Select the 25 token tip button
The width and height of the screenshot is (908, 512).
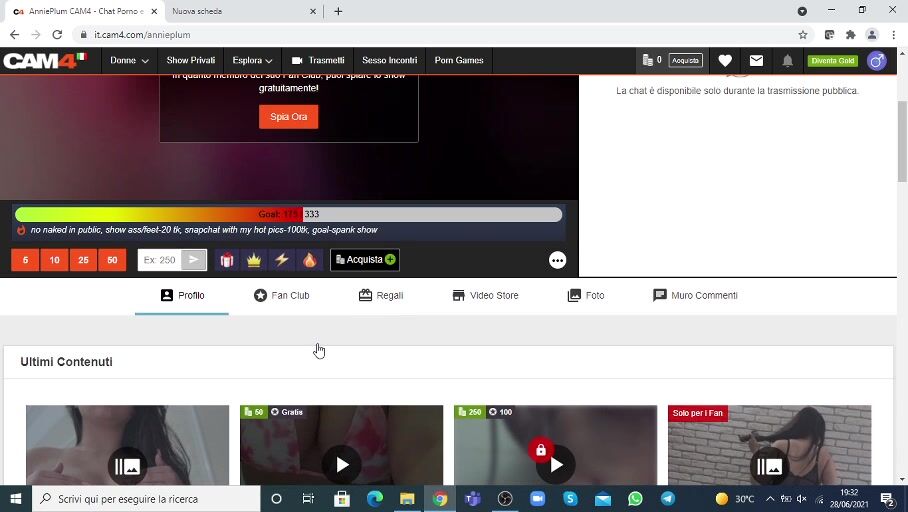tap(83, 260)
